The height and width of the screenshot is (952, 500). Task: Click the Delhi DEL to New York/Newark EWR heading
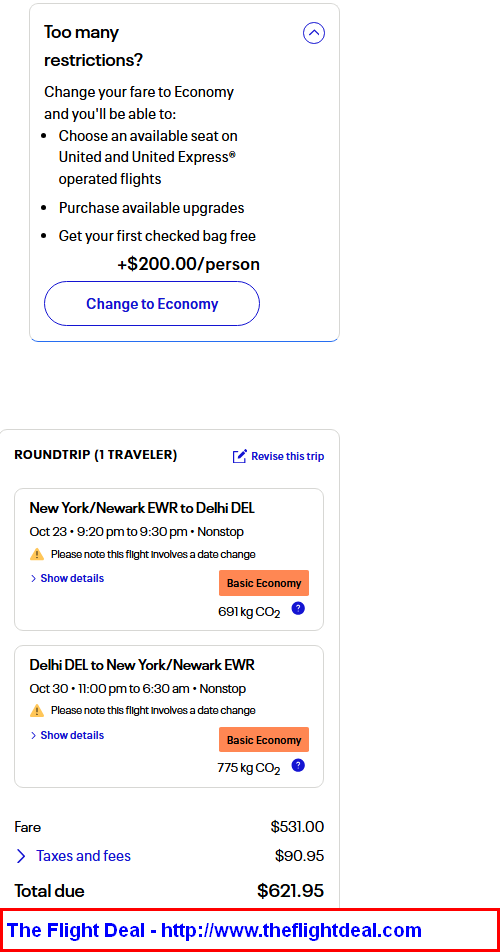142,665
